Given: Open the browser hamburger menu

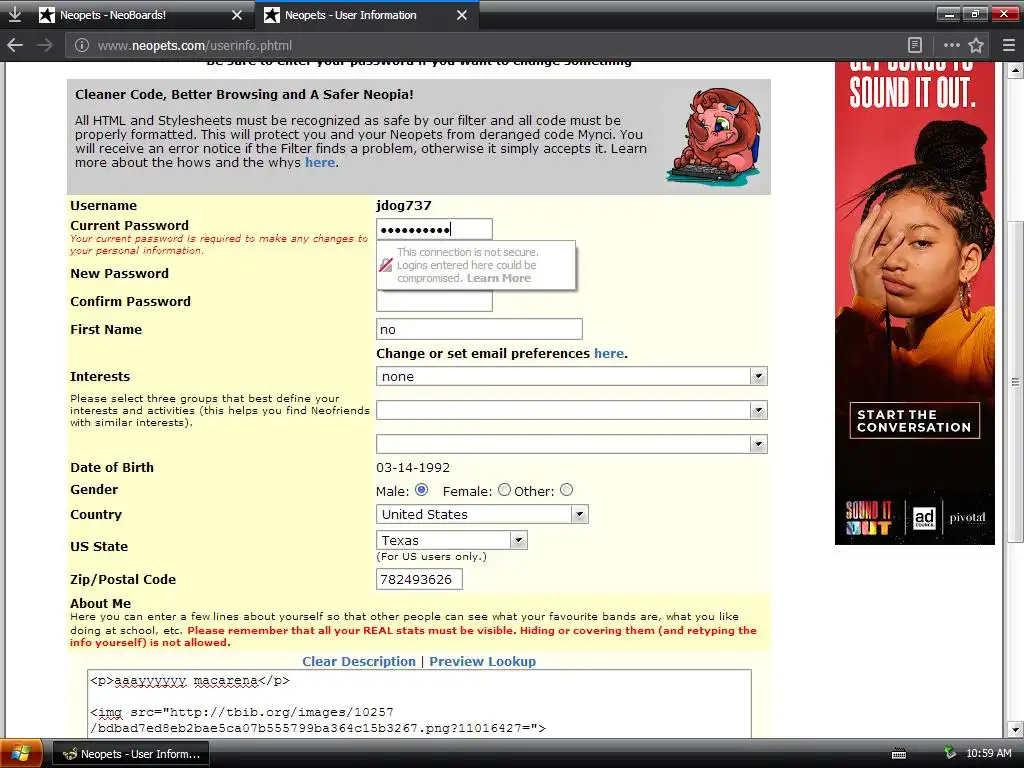Looking at the screenshot, I should (1008, 45).
